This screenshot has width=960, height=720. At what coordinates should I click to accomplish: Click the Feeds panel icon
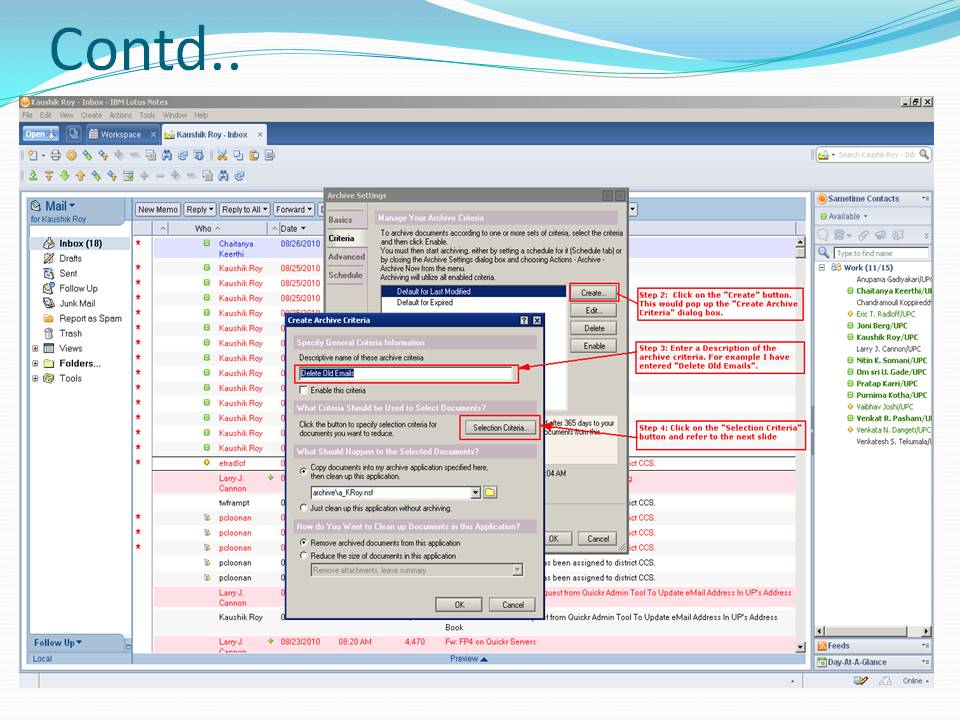822,646
